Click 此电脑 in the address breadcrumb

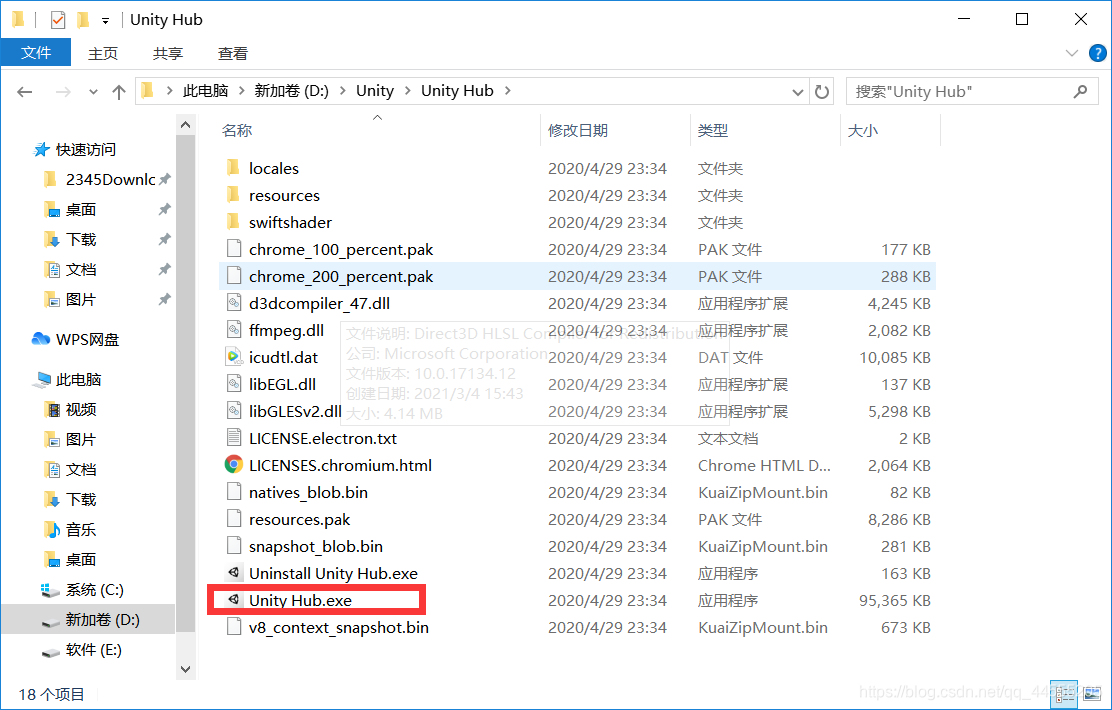pos(206,91)
